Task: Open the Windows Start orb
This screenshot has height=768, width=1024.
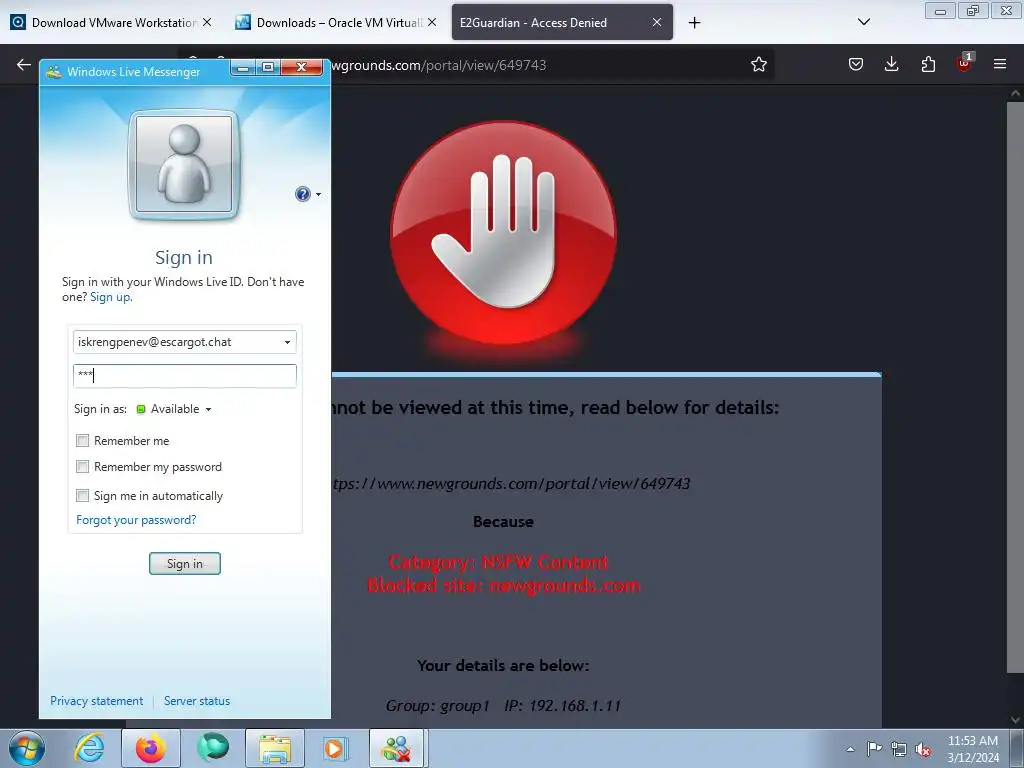Action: (27, 748)
